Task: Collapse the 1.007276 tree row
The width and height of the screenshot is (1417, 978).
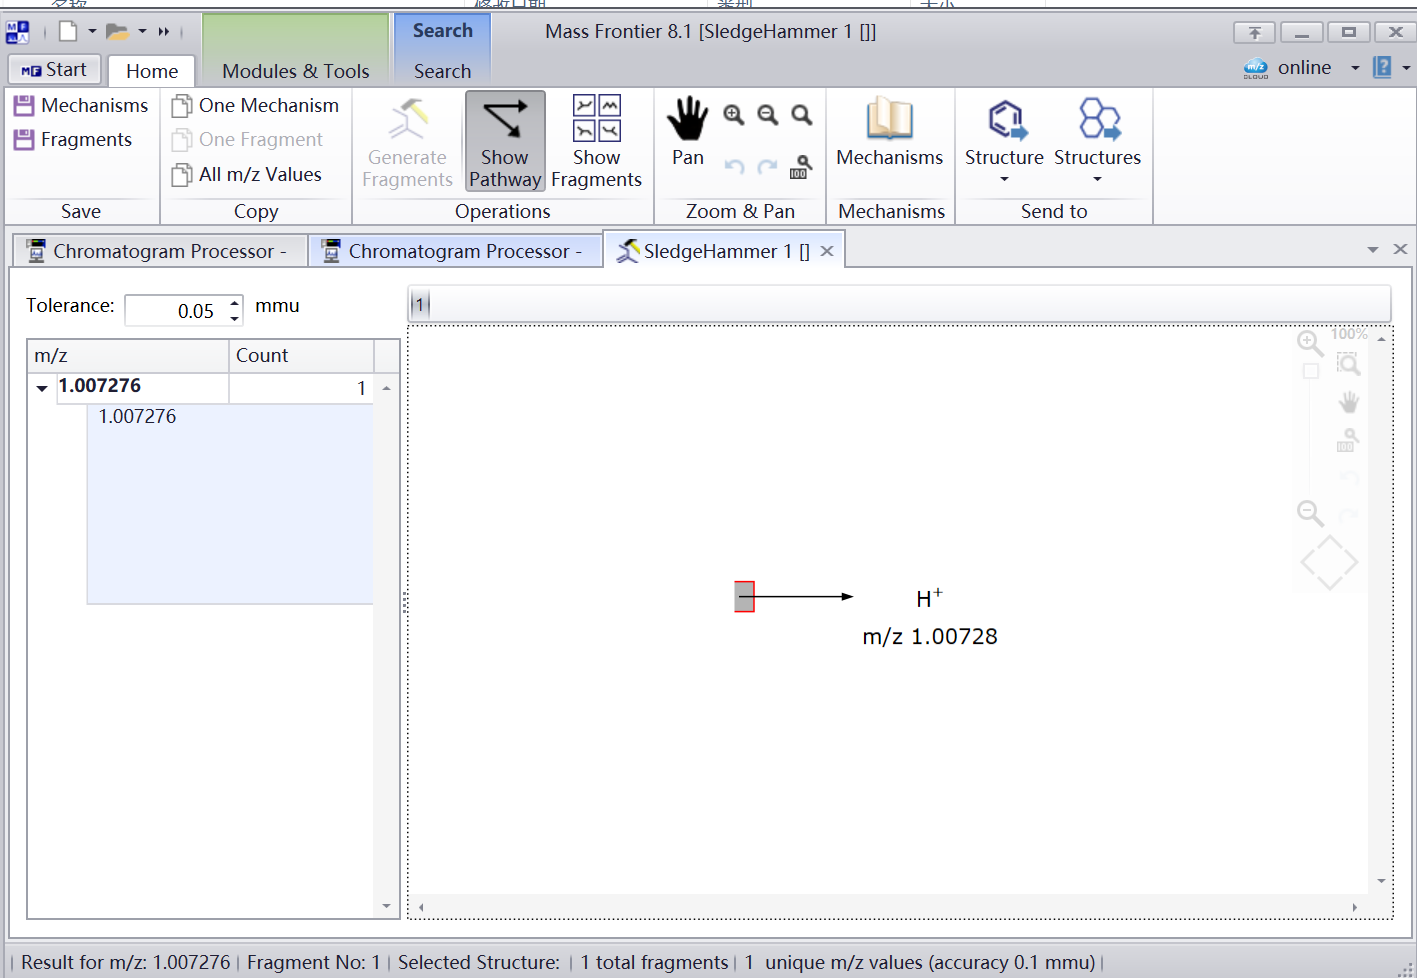Action: click(x=42, y=388)
